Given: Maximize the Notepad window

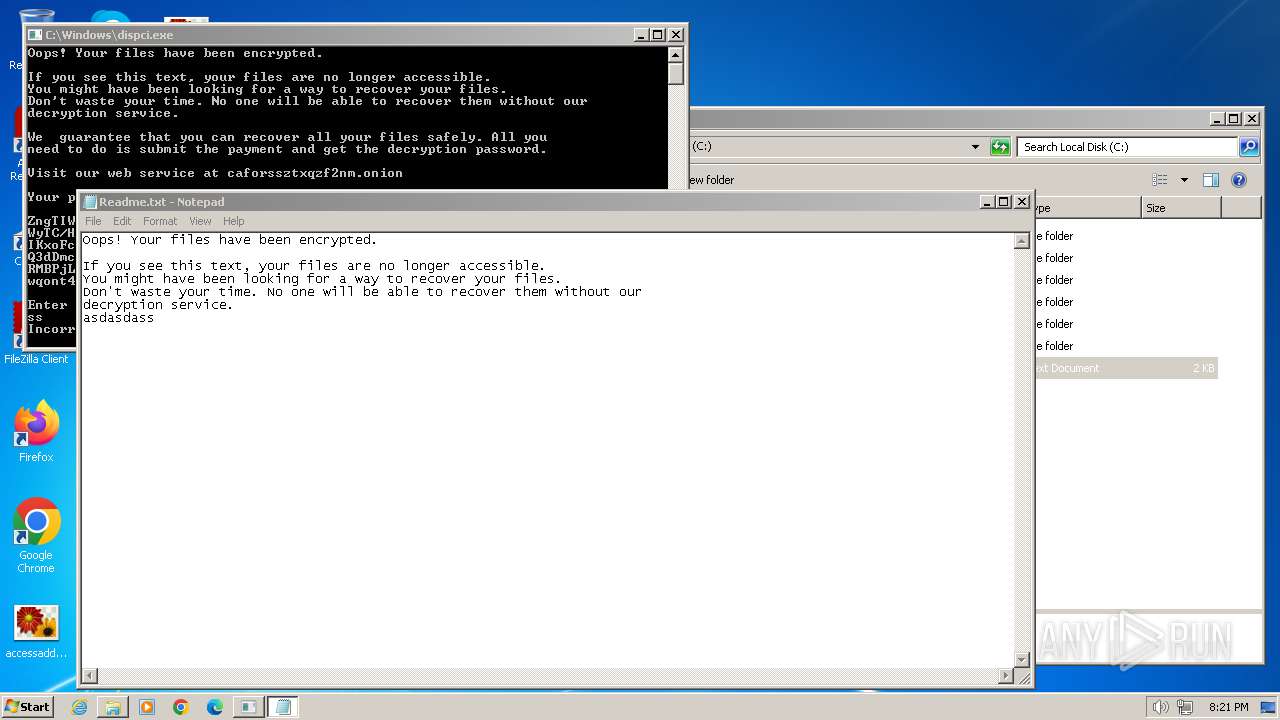Looking at the screenshot, I should (x=1004, y=202).
